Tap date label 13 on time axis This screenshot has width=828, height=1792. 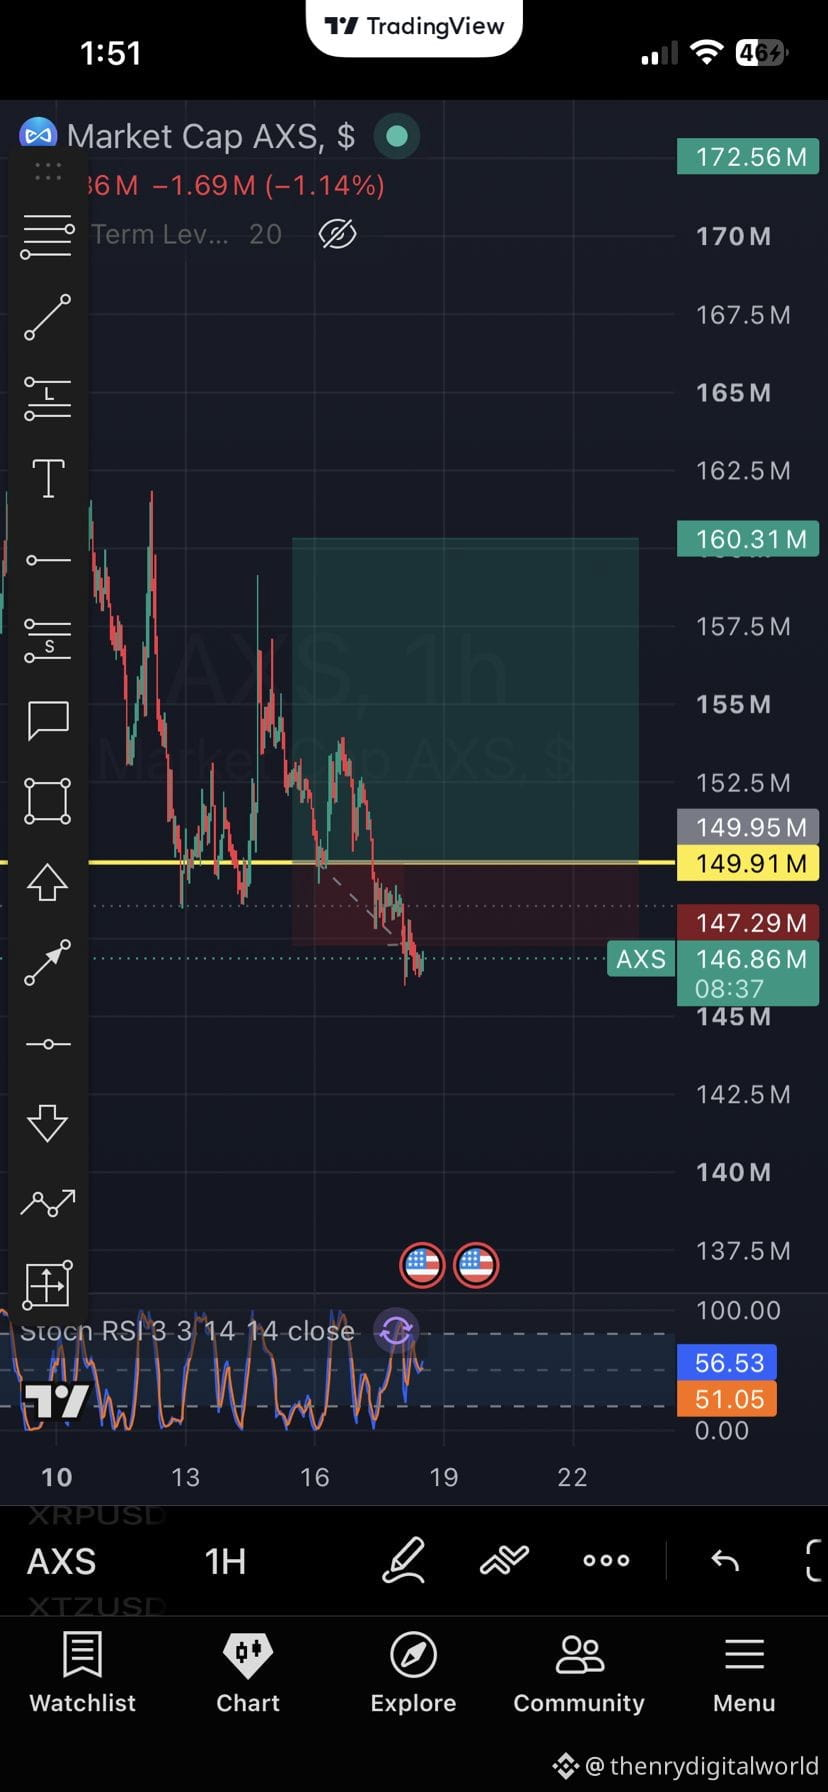click(185, 1477)
